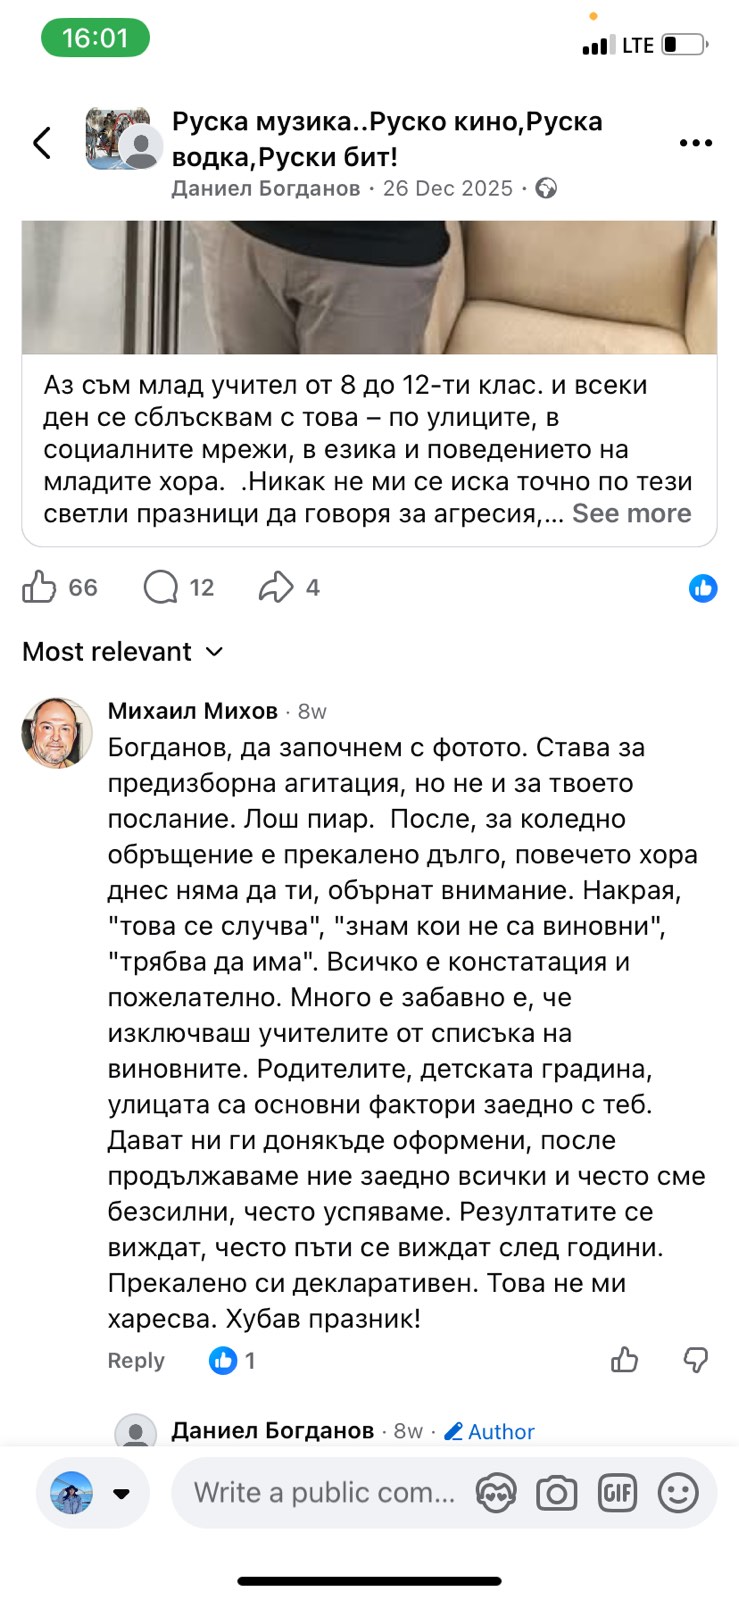The image size is (739, 1600).
Task: Reply to Михаил Михов's comment
Action: tap(136, 1361)
